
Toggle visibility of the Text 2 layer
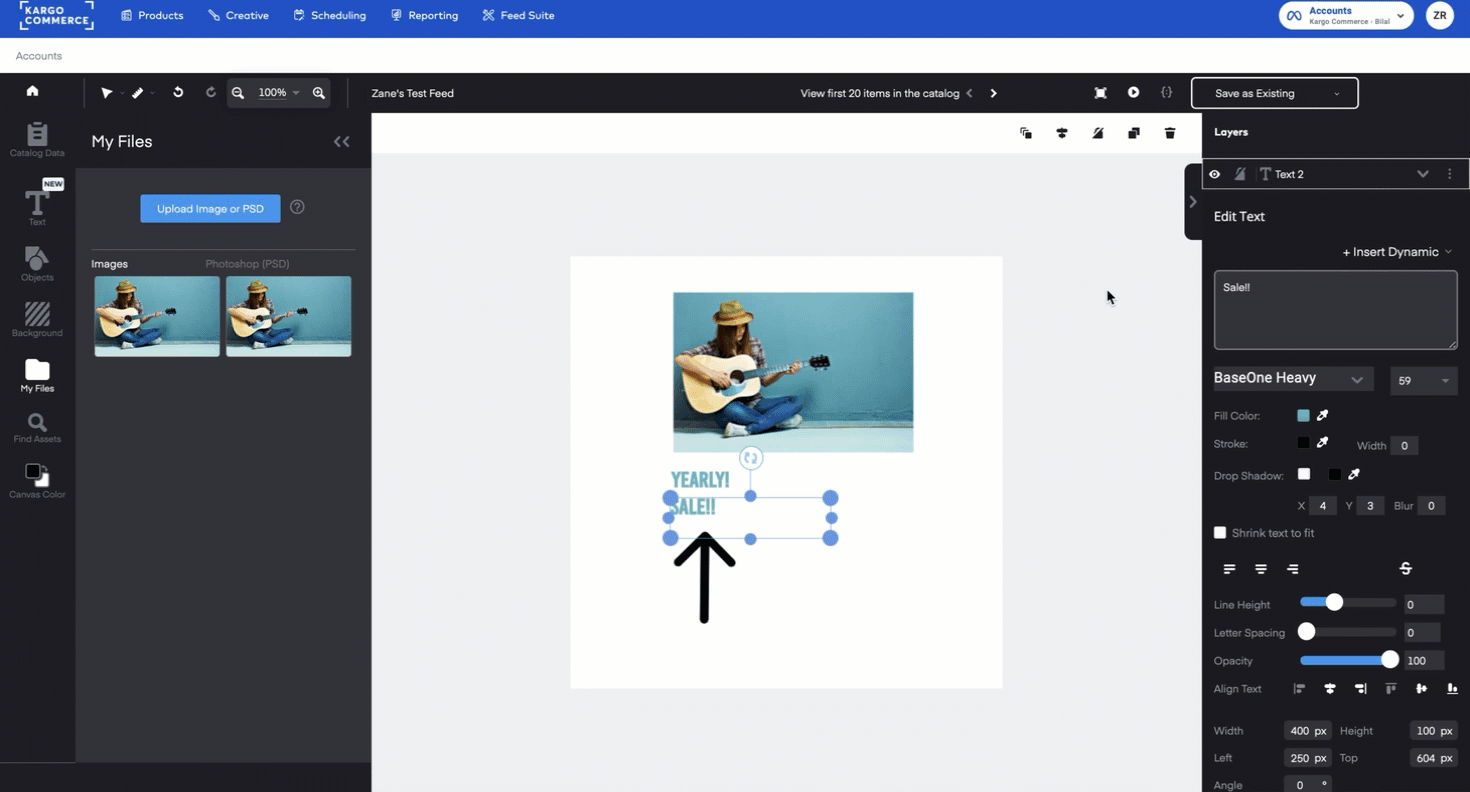1214,173
